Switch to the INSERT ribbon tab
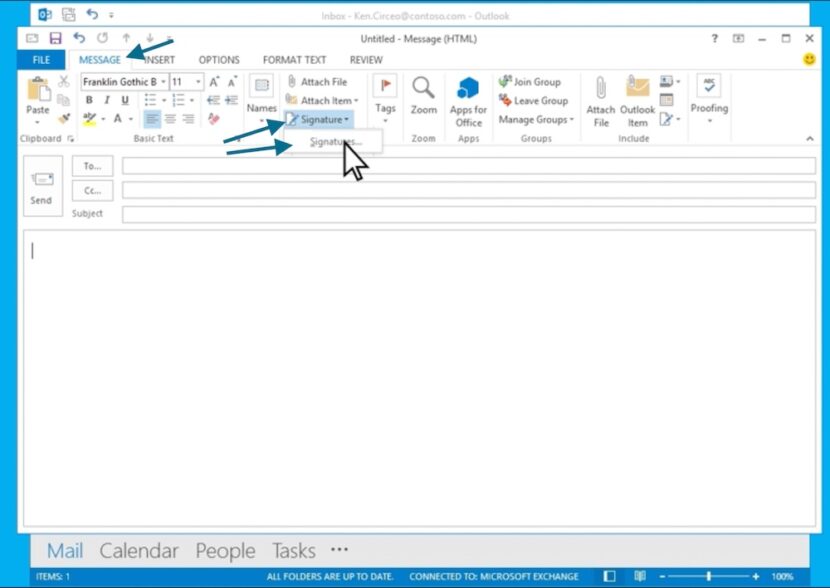This screenshot has height=588, width=830. pos(157,60)
